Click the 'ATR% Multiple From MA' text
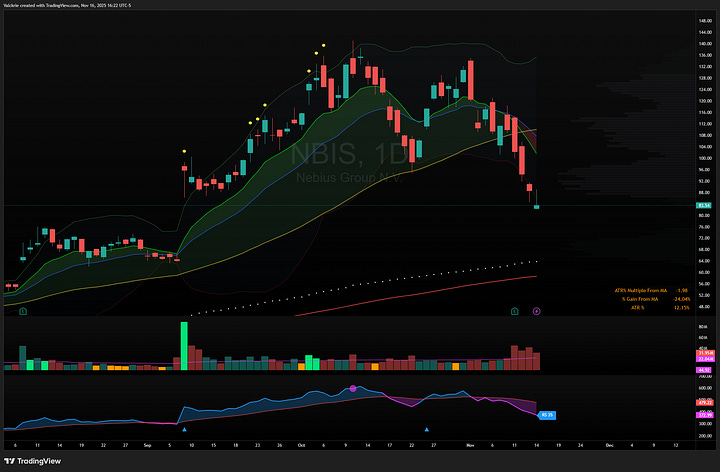The width and height of the screenshot is (720, 472). (641, 291)
